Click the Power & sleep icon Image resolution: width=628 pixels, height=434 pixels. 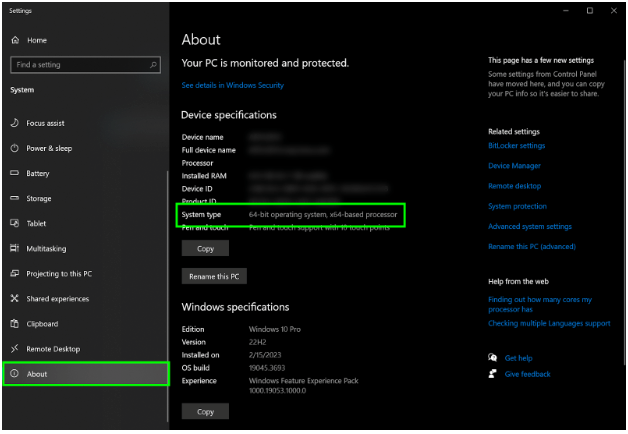coord(14,148)
